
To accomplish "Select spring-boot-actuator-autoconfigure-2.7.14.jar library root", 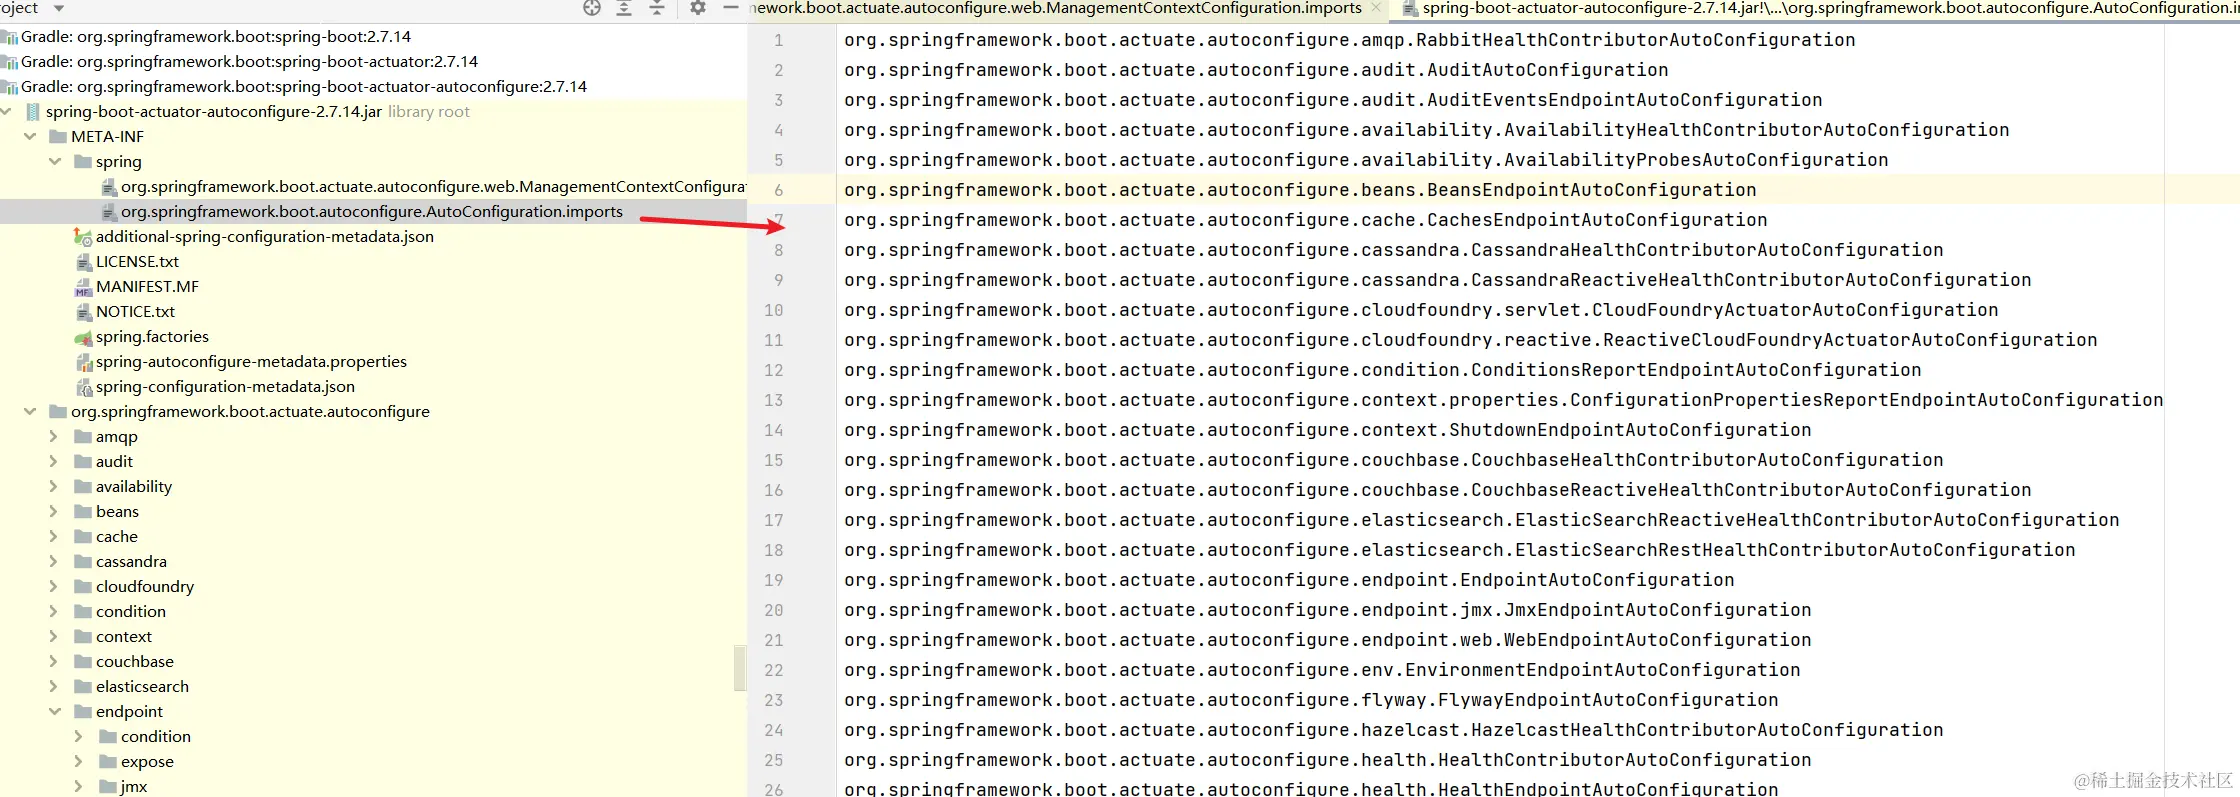I will (214, 112).
